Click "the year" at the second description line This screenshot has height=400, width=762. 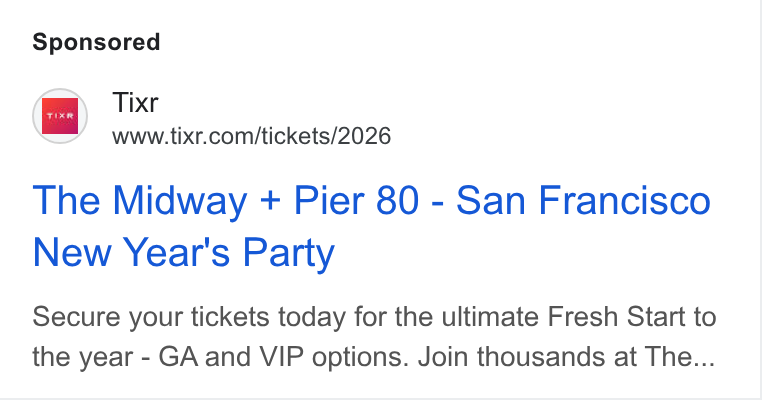point(83,358)
